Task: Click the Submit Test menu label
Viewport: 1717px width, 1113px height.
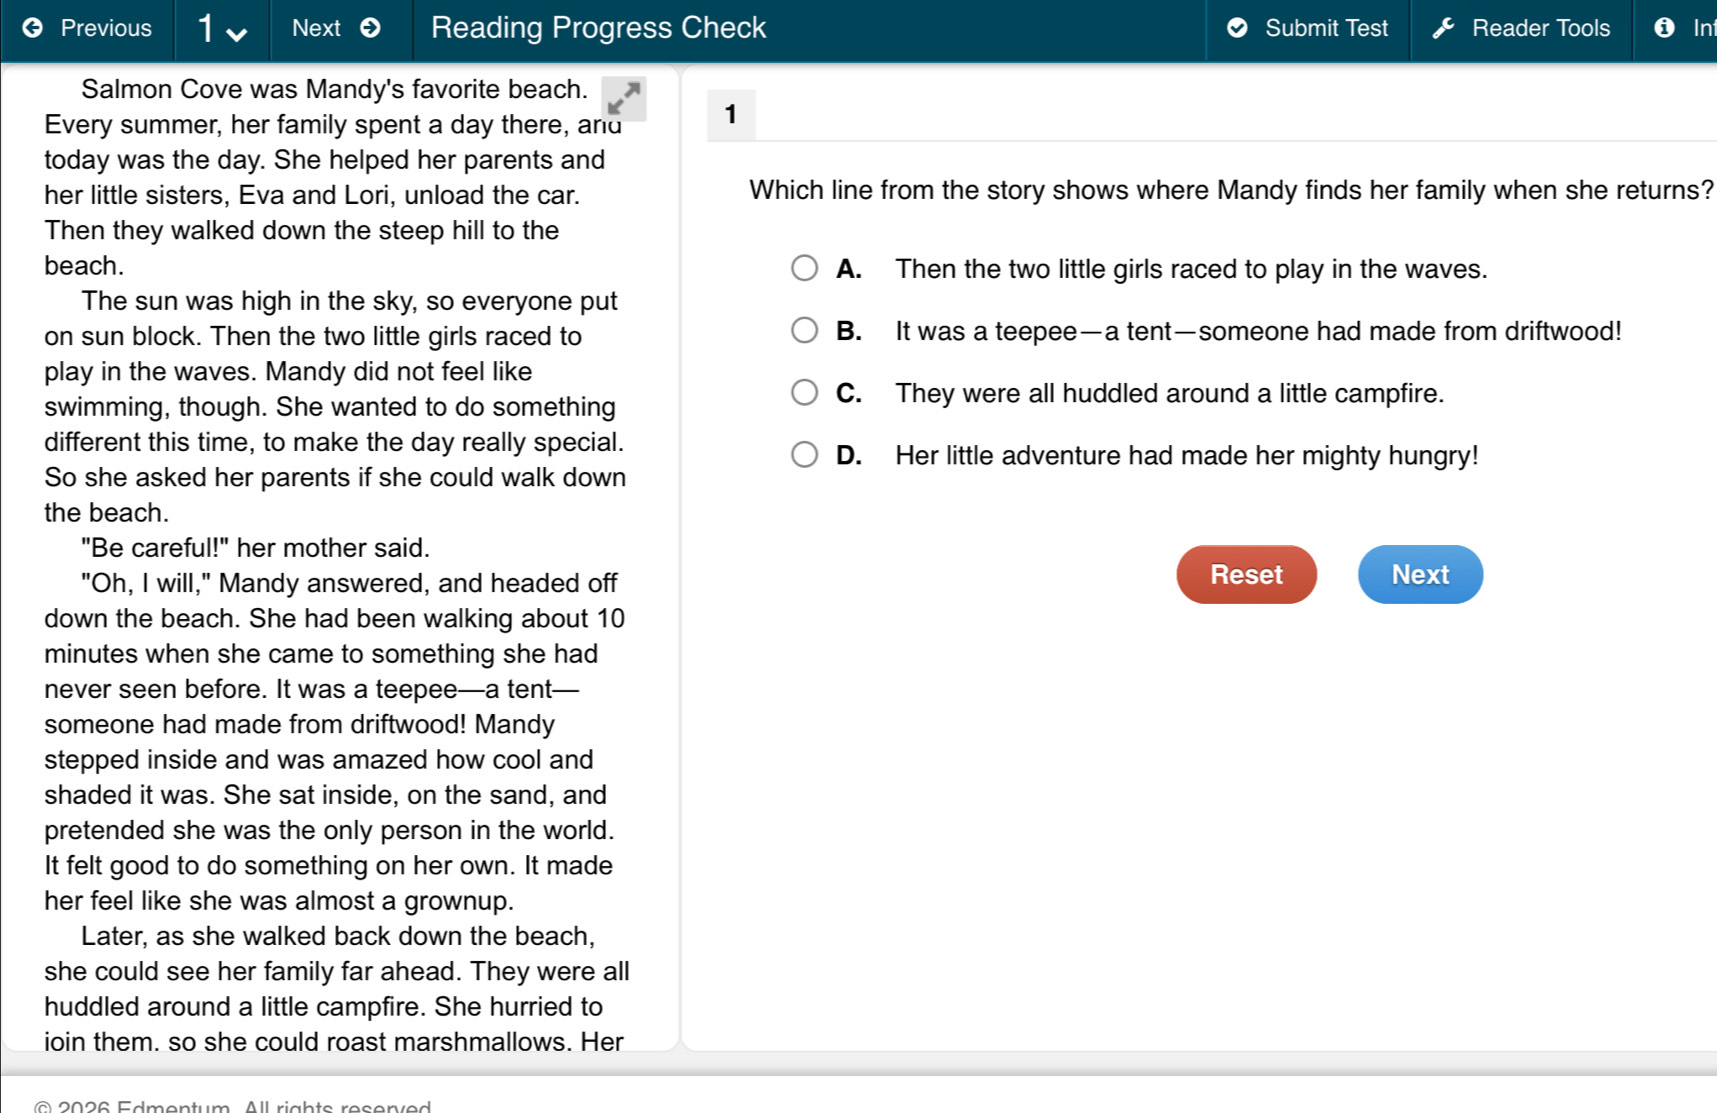Action: (x=1326, y=28)
